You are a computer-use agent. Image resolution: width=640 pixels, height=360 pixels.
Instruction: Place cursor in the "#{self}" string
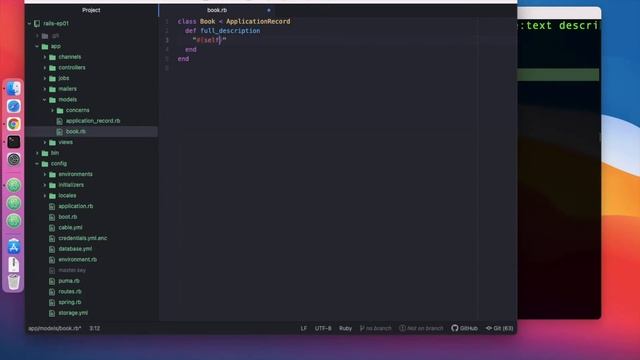click(209, 40)
